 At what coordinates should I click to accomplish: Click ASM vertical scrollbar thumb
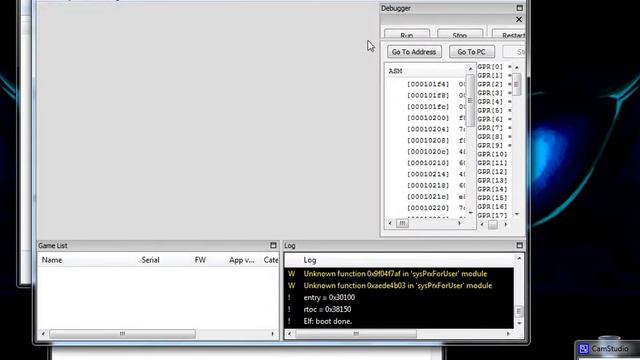pos(470,100)
